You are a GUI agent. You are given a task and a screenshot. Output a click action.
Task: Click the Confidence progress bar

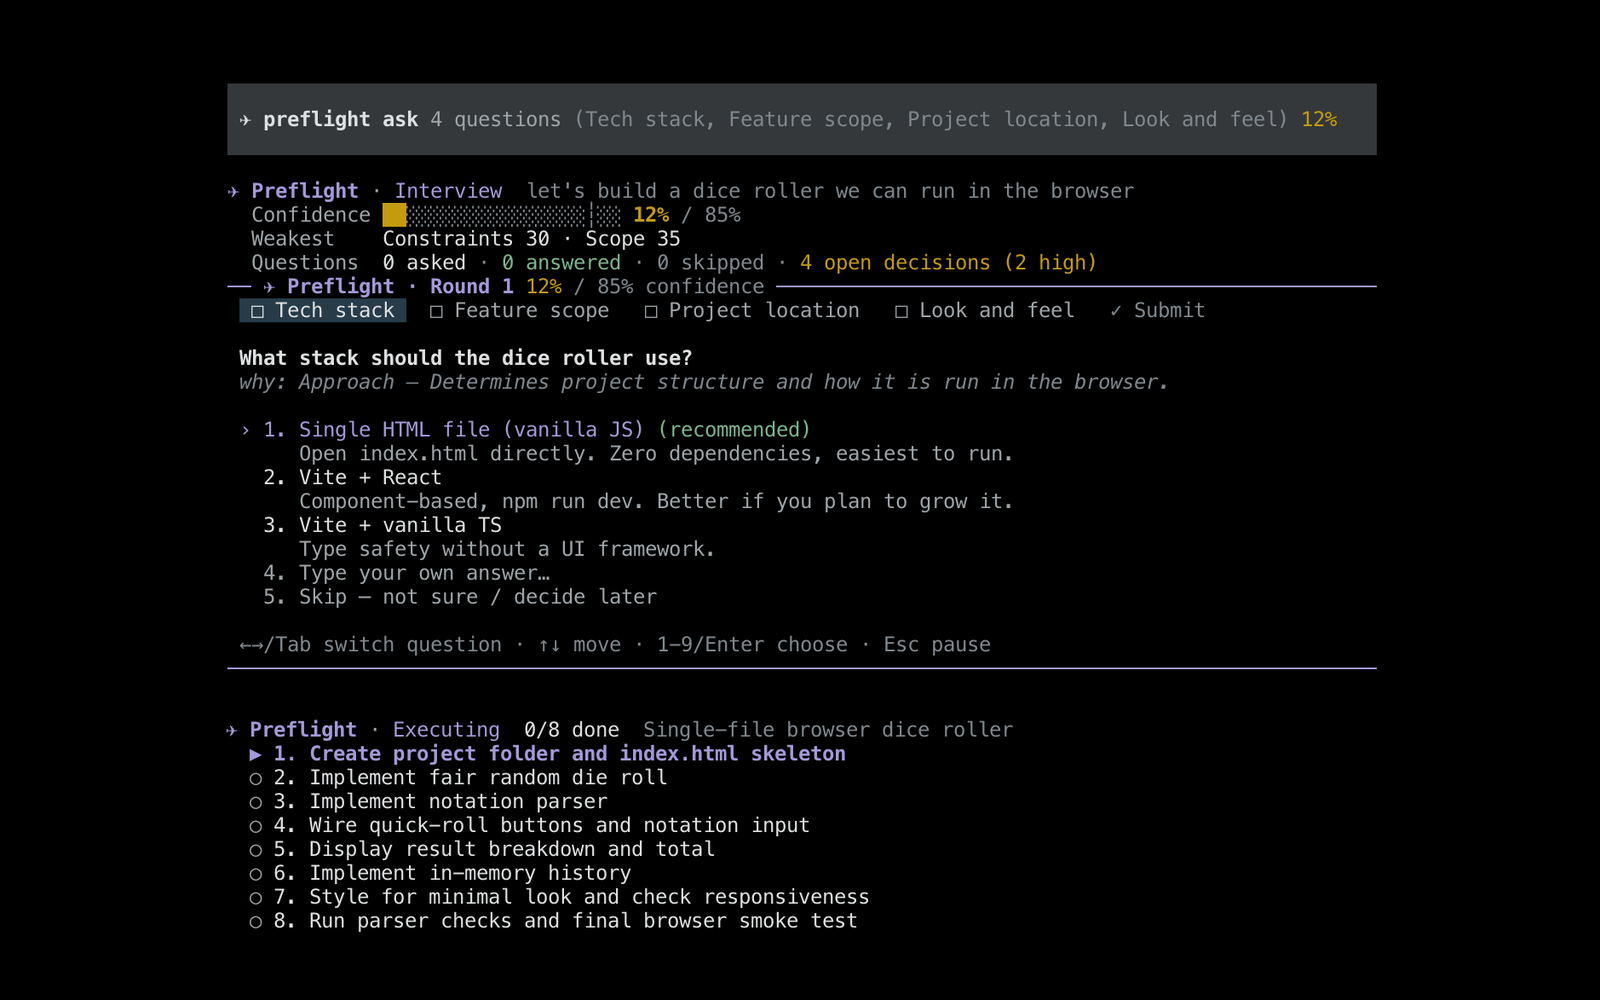pos(502,215)
